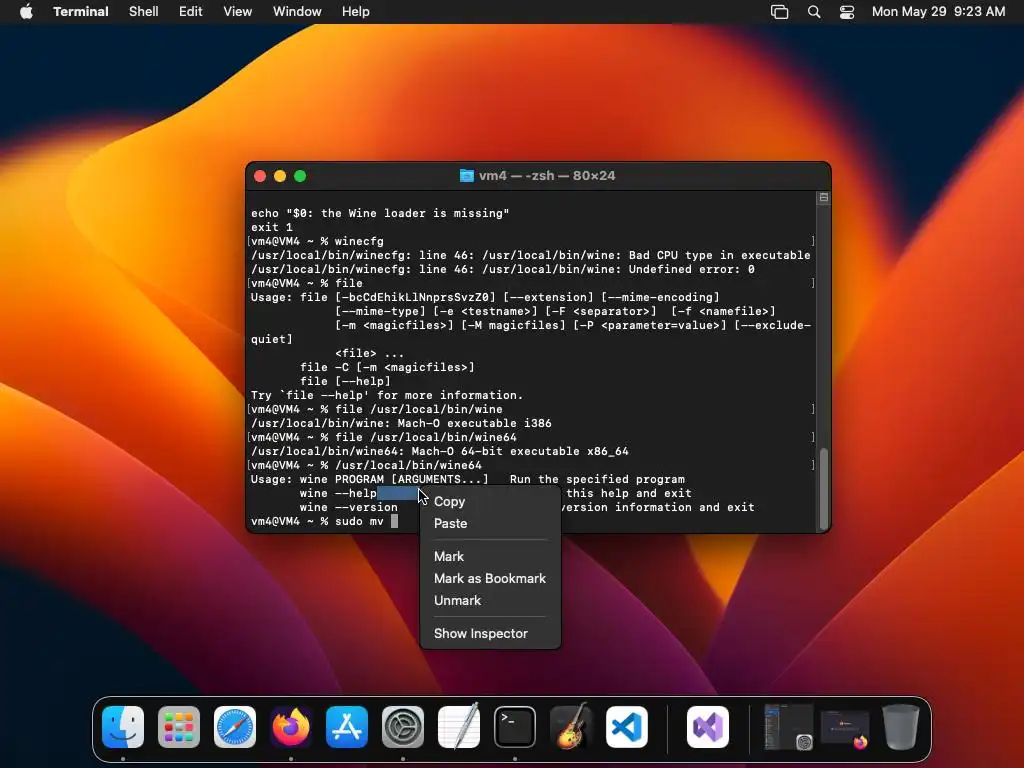Open Finder from the Dock
The width and height of the screenshot is (1024, 768).
coord(123,727)
